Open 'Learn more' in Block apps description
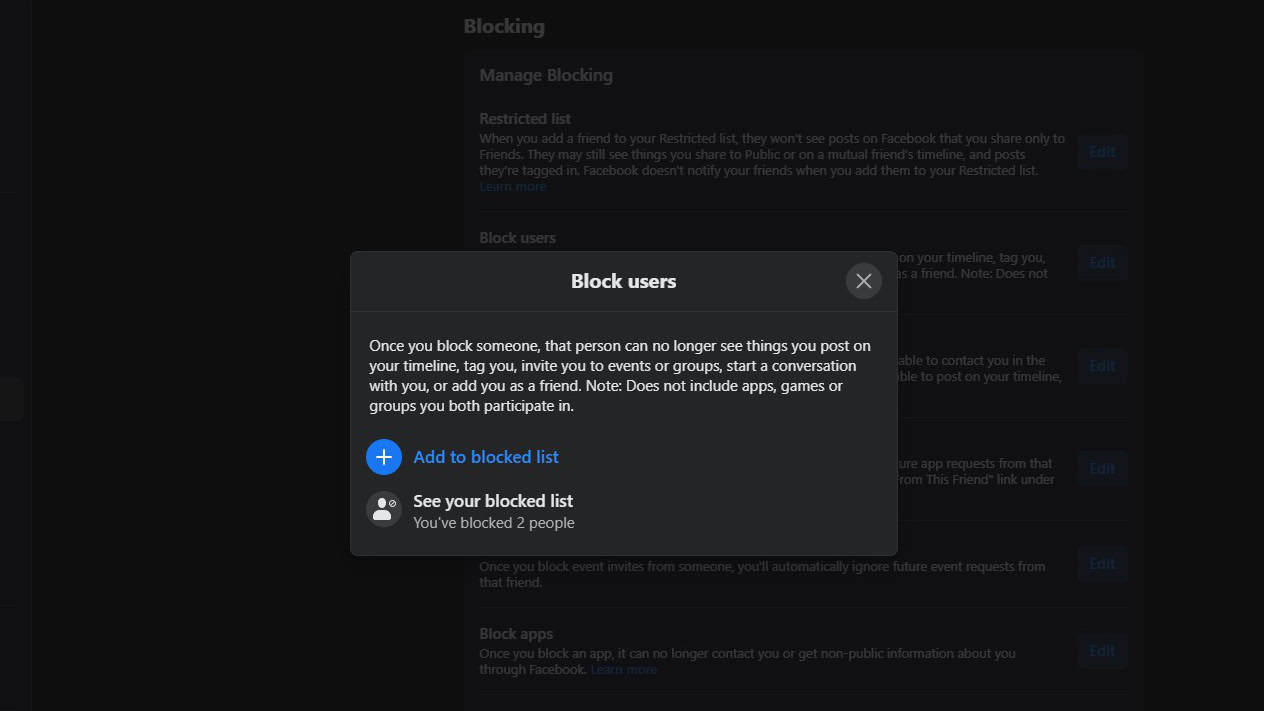This screenshot has width=1264, height=711. tap(624, 670)
